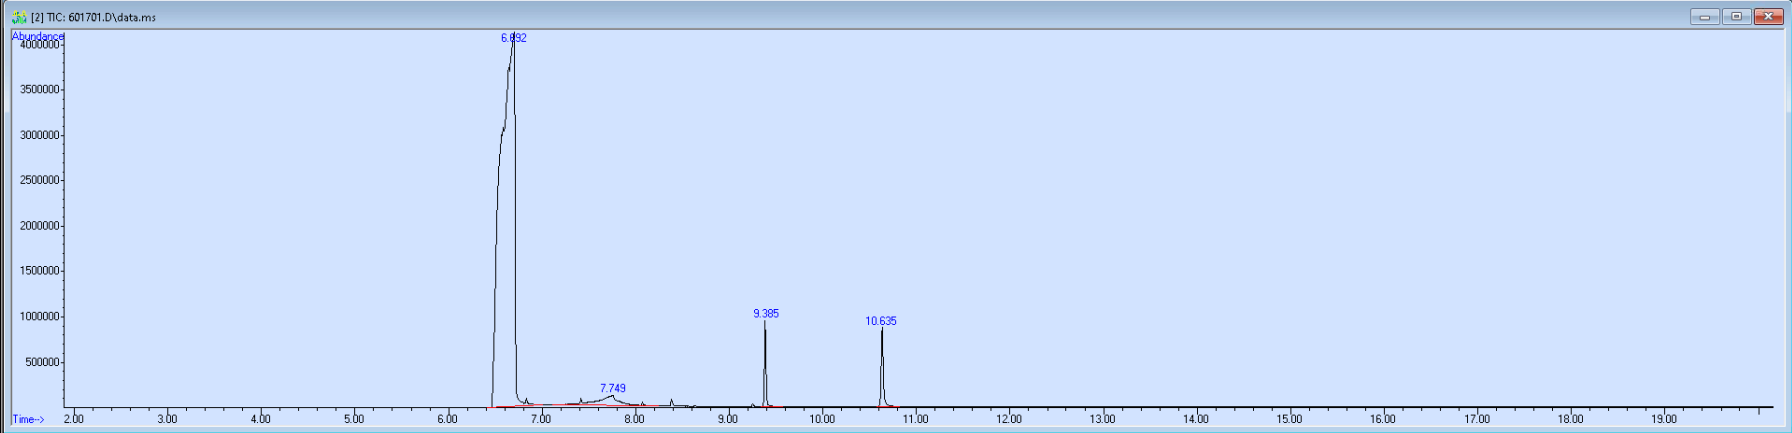The image size is (1792, 433).
Task: Click the 4.00 time axis label
Action: click(x=260, y=419)
